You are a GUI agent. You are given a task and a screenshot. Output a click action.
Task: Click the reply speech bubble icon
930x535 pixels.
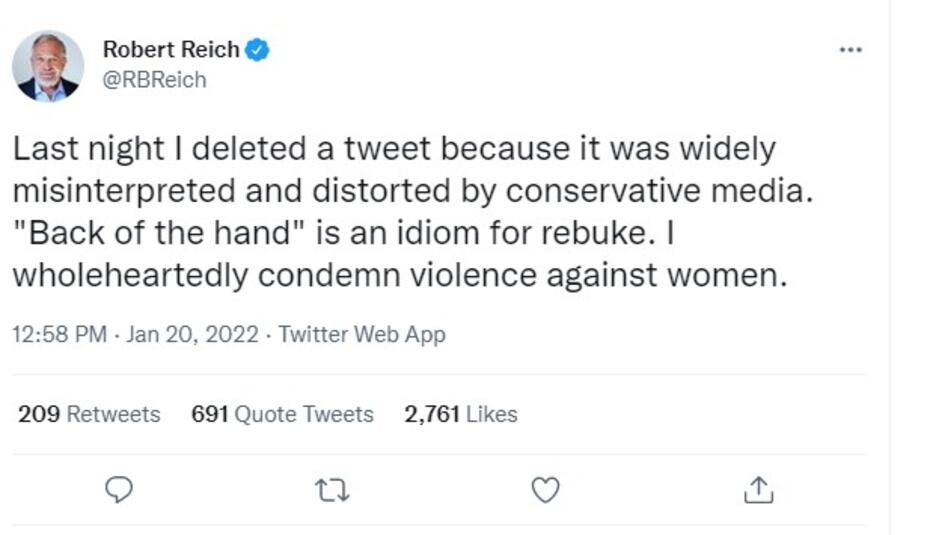119,489
